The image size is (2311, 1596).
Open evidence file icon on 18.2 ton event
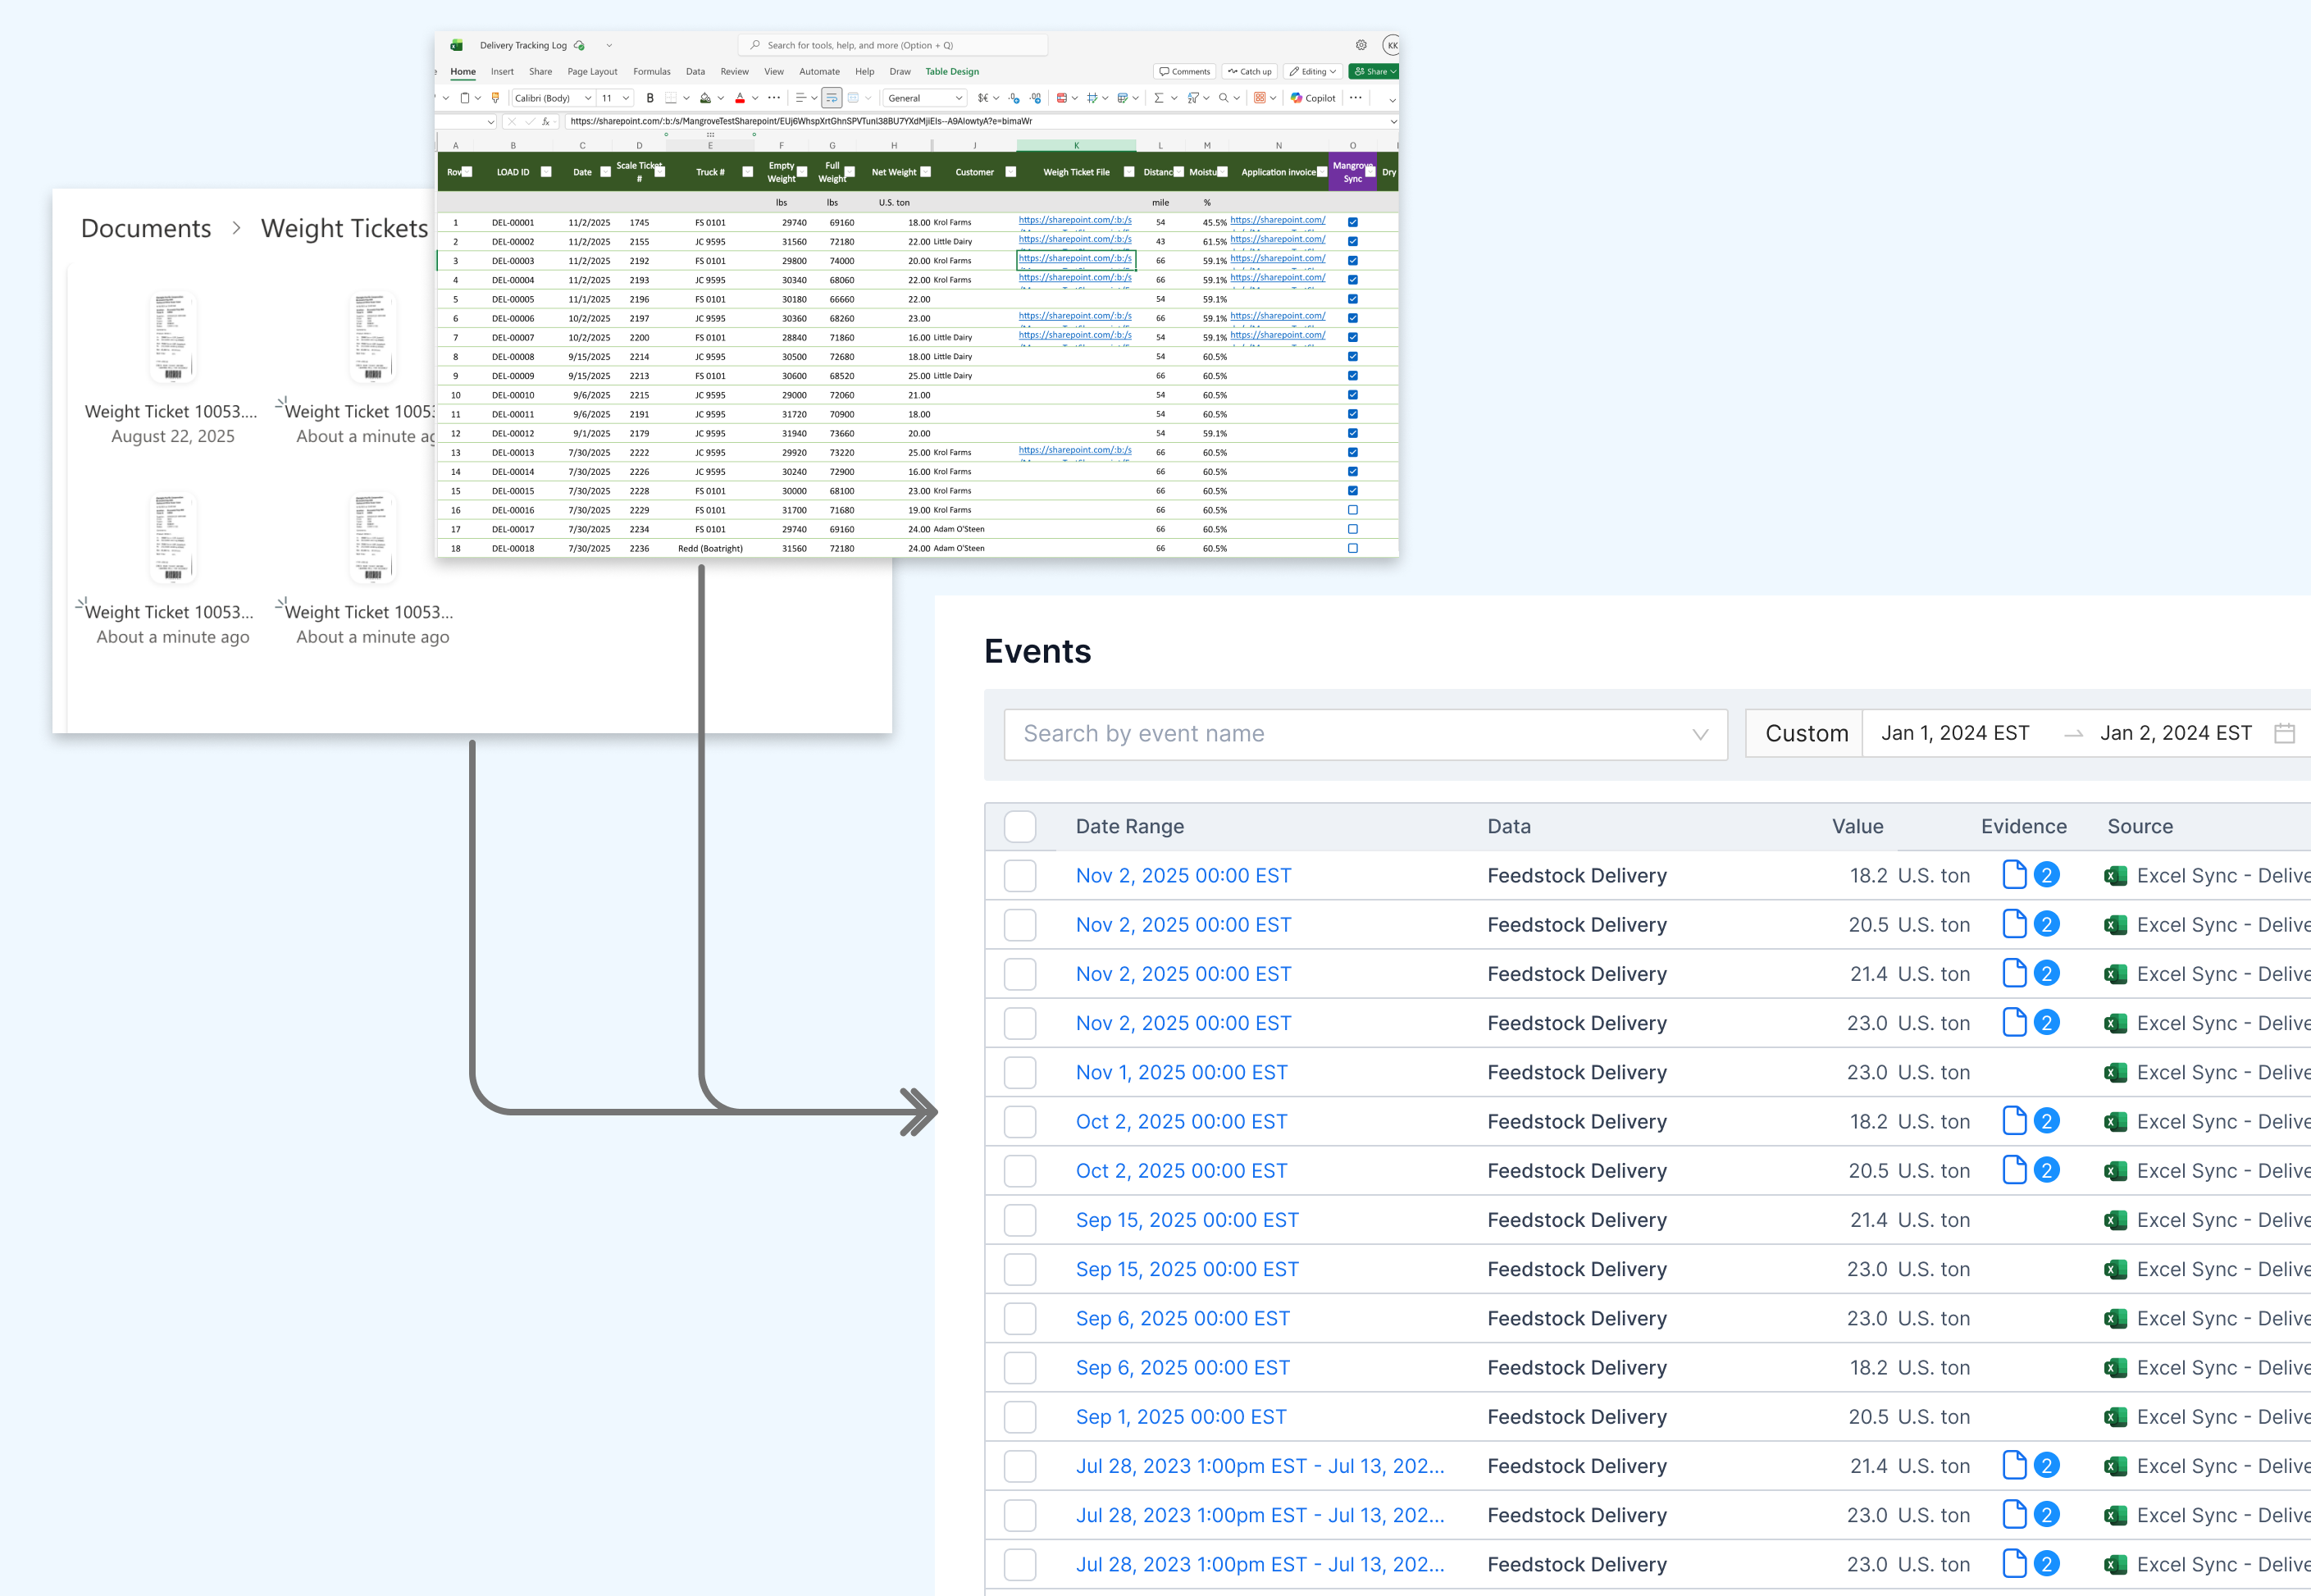tap(2014, 875)
